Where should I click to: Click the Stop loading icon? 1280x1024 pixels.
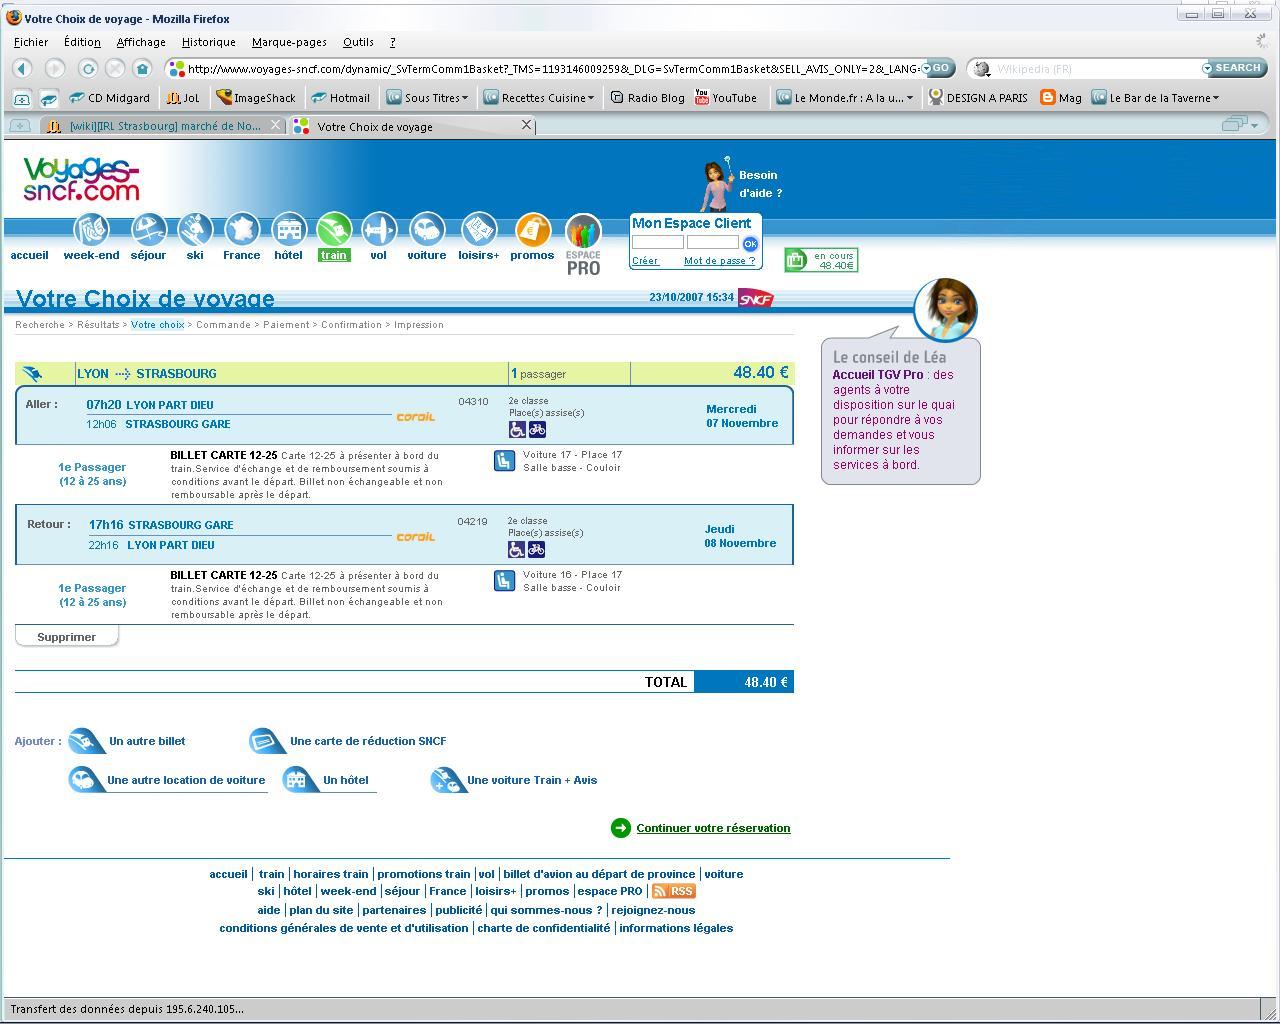[115, 69]
